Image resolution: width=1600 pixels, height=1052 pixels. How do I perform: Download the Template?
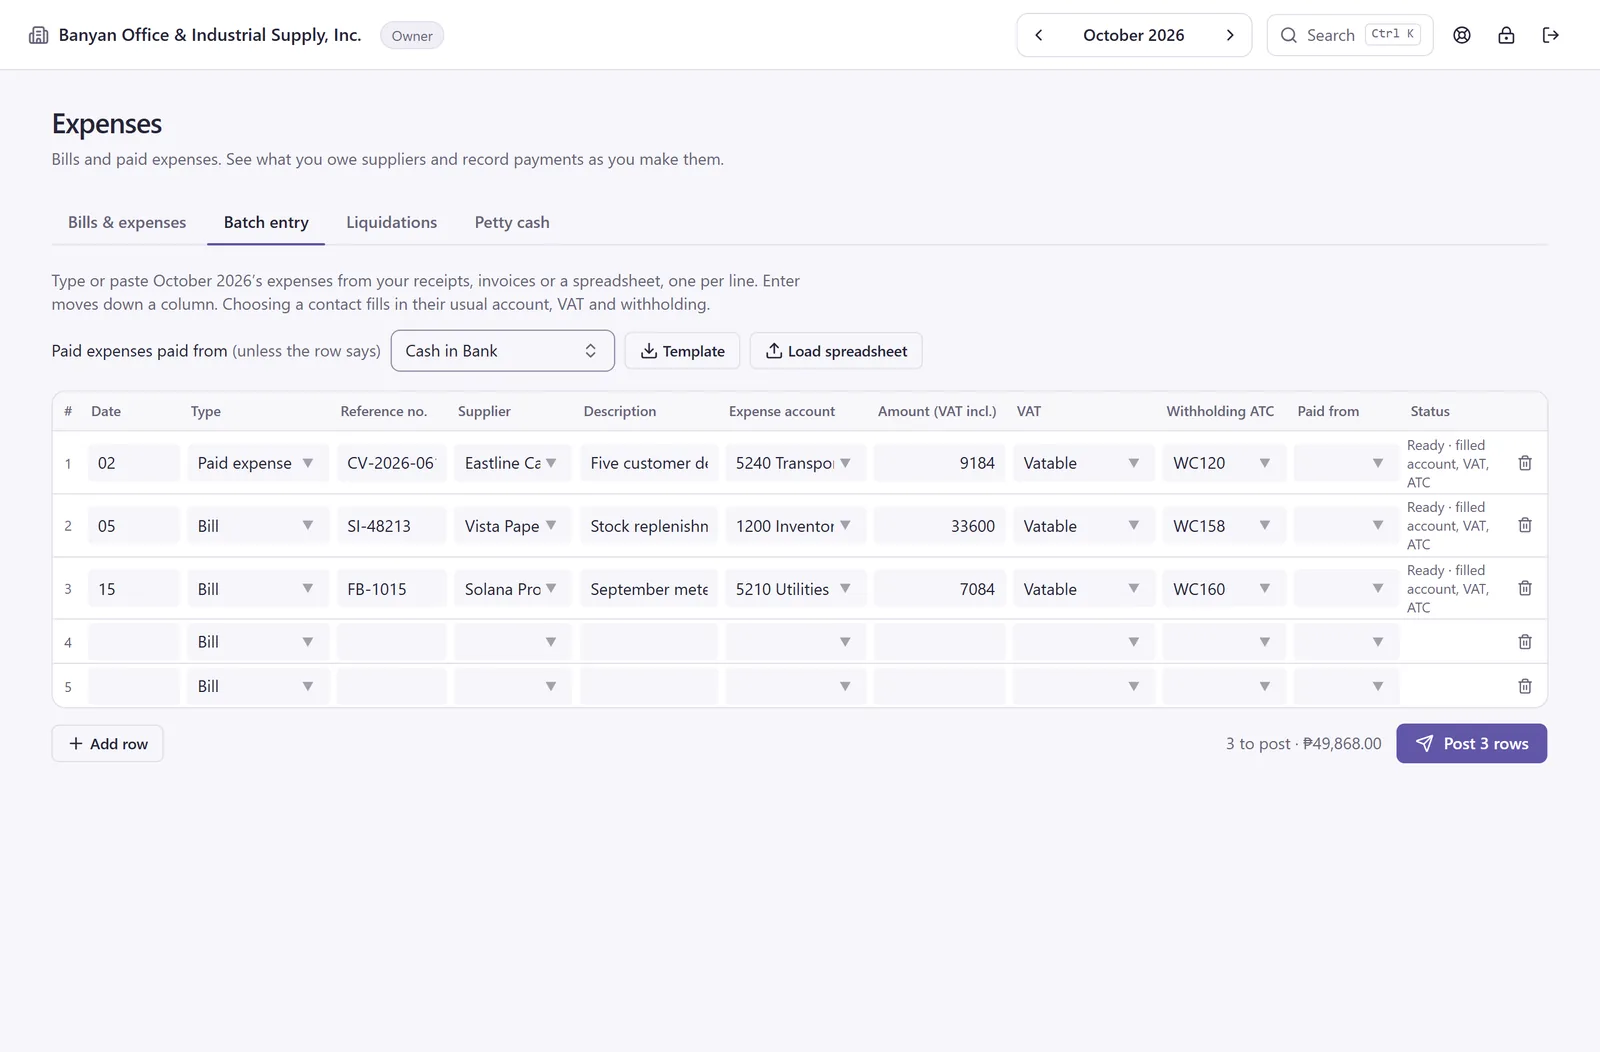click(x=682, y=351)
